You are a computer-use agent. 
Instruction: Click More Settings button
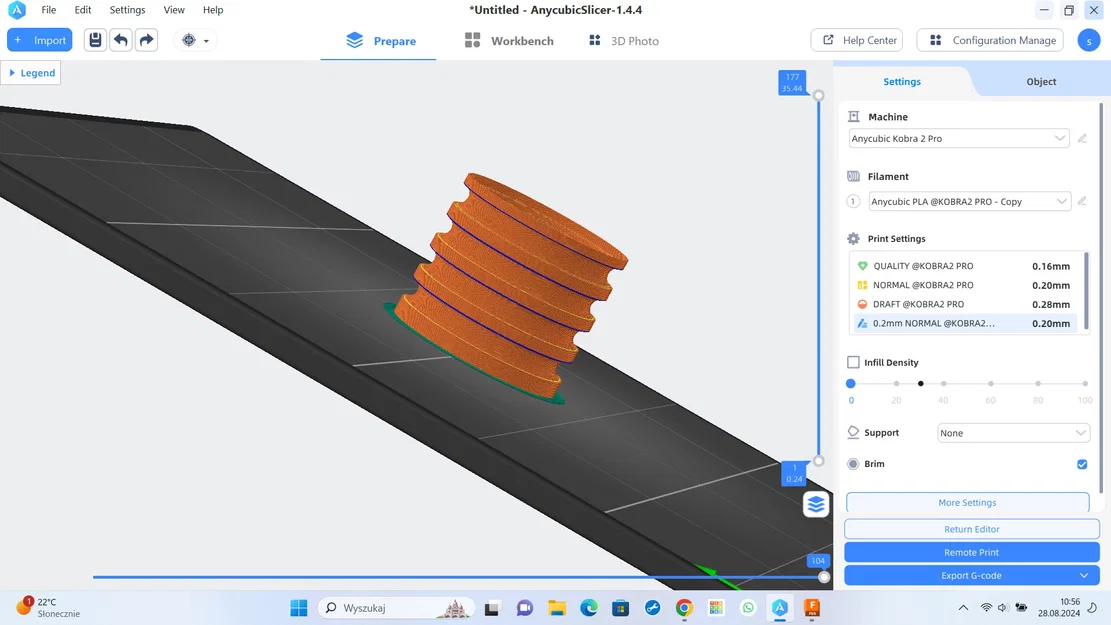(967, 502)
